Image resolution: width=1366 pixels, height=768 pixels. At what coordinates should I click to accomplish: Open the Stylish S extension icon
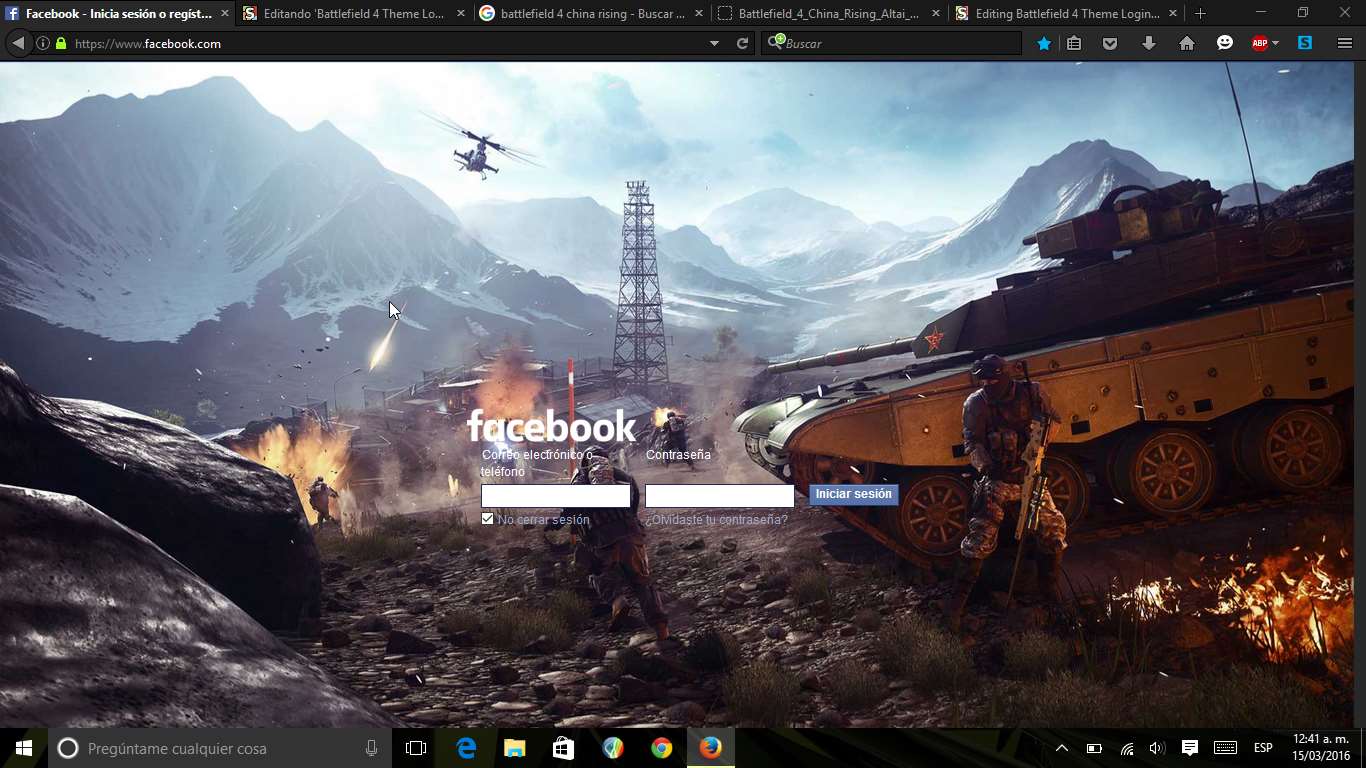(1305, 43)
